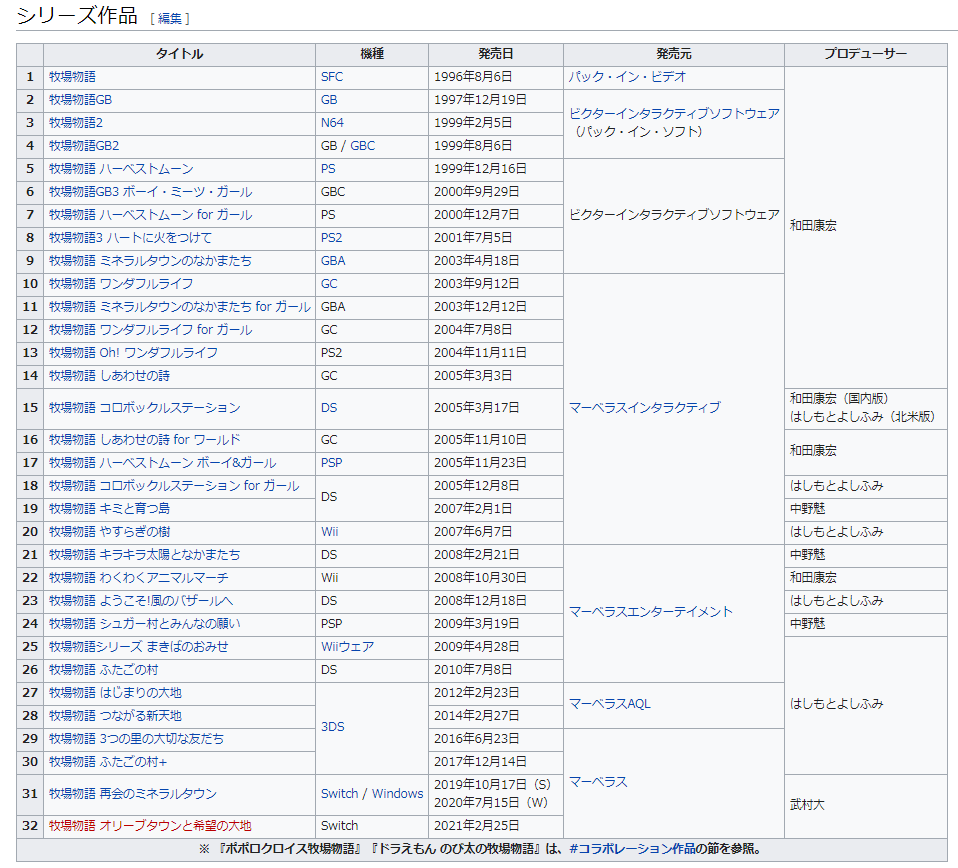
Task: Open 牧場物語 ワンダフルライフ link in row 10
Action: (x=121, y=284)
